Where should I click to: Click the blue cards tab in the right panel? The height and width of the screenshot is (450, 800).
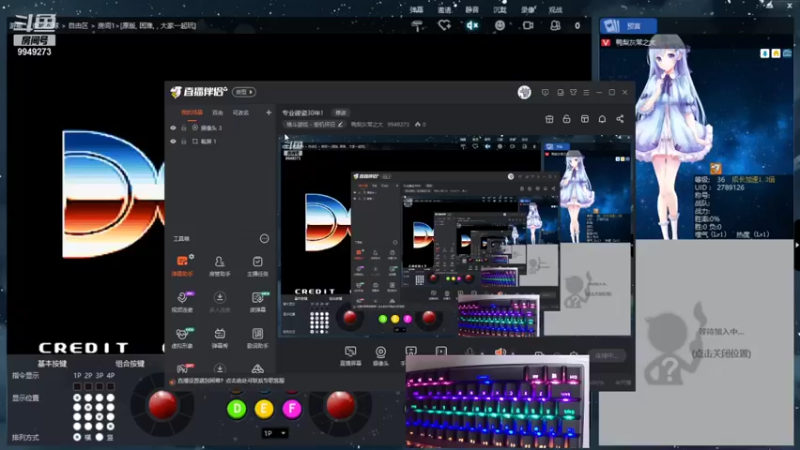628,26
